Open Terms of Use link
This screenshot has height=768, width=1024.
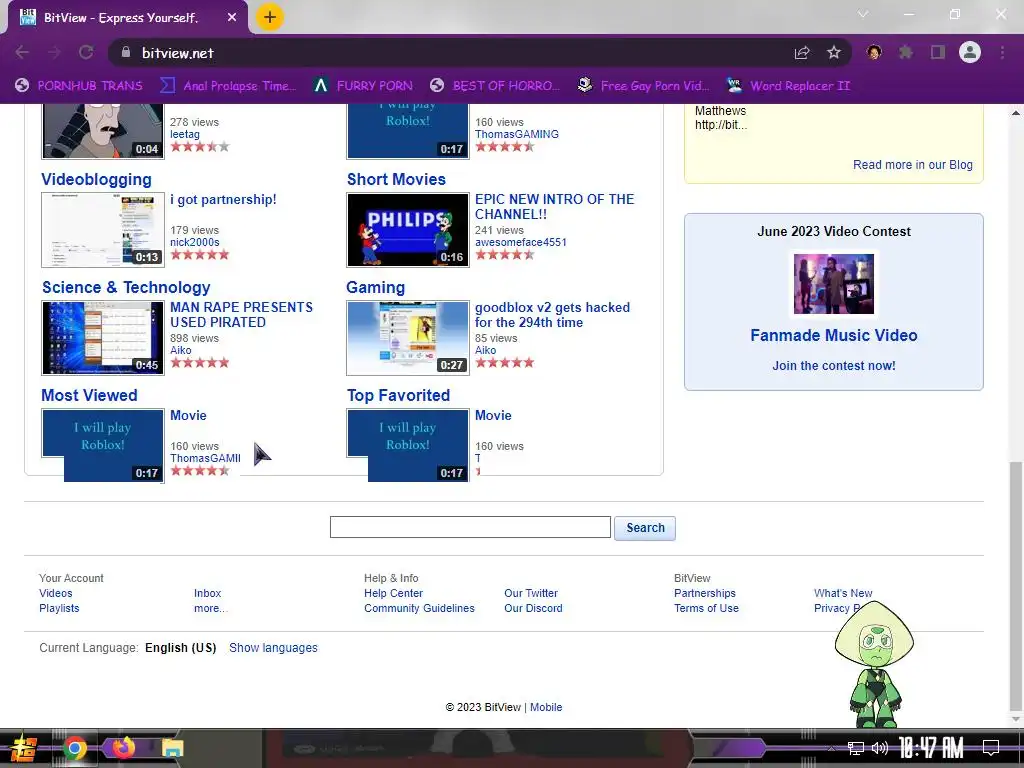click(x=706, y=608)
